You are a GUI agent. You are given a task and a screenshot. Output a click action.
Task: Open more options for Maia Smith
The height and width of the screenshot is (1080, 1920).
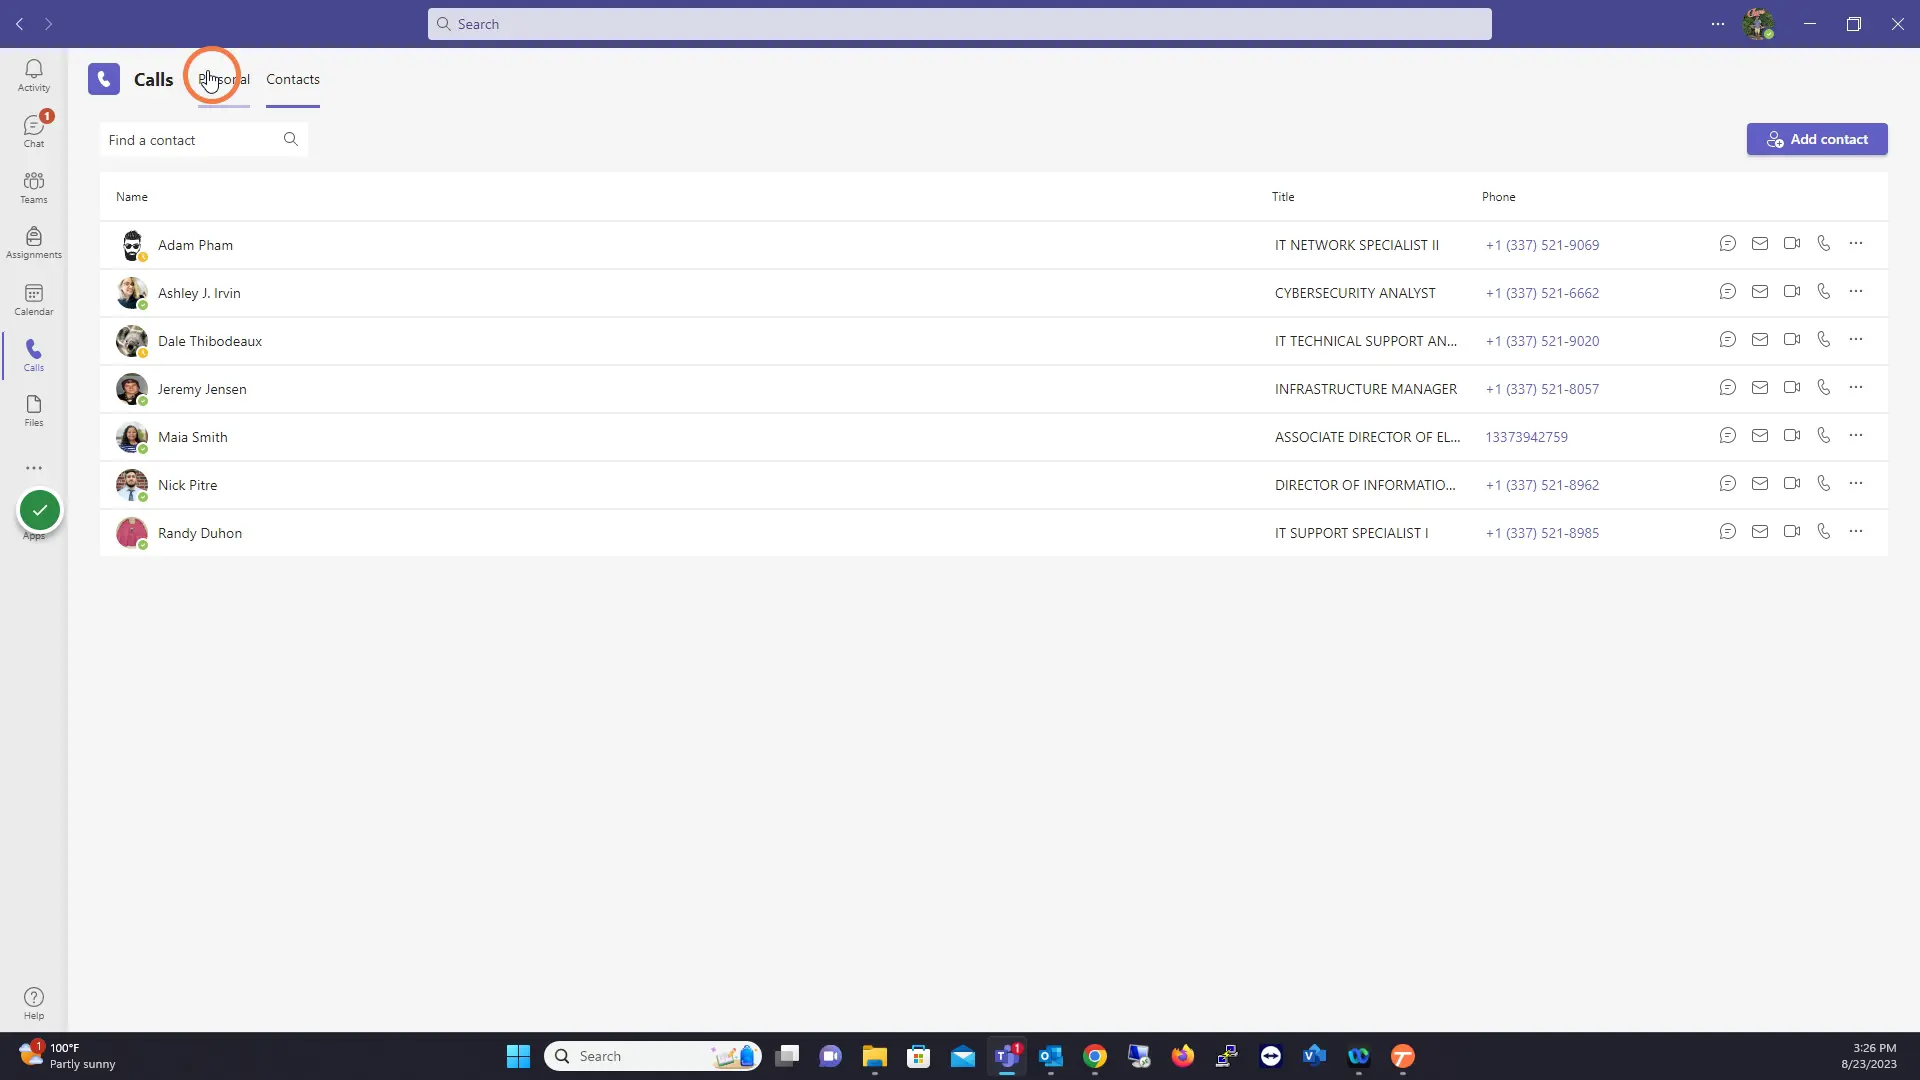pyautogui.click(x=1855, y=436)
